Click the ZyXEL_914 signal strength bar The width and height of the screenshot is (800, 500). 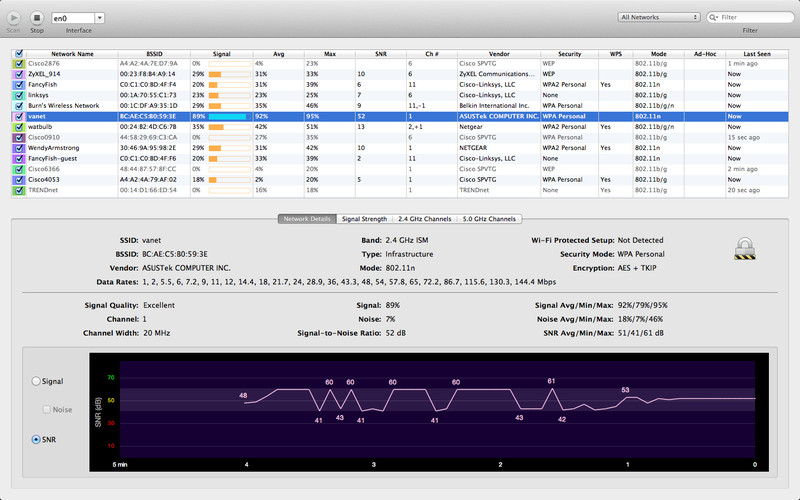click(230, 74)
